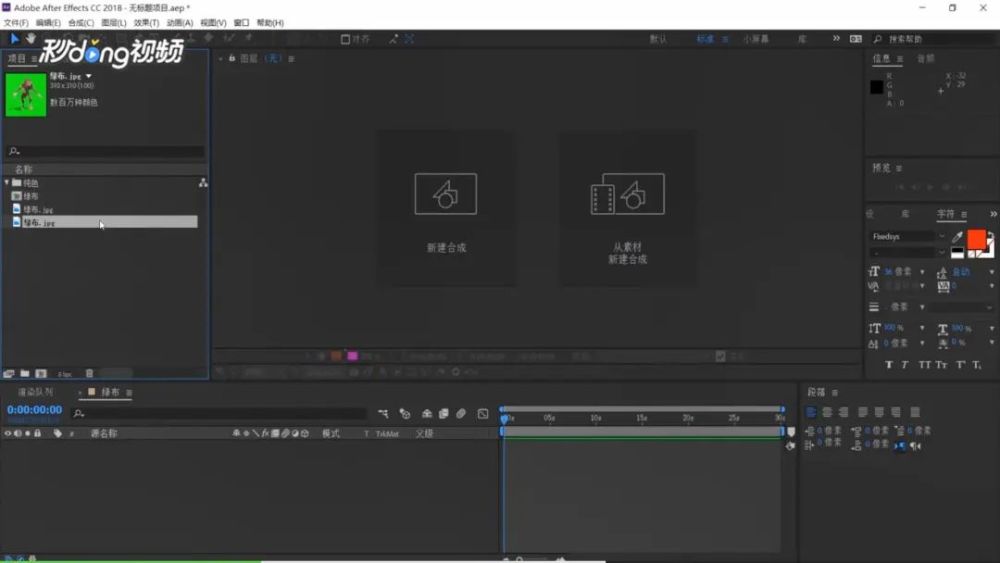Image resolution: width=1000 pixels, height=563 pixels.
Task: Click the new composition icon at Project panel bottom
Action: point(41,374)
